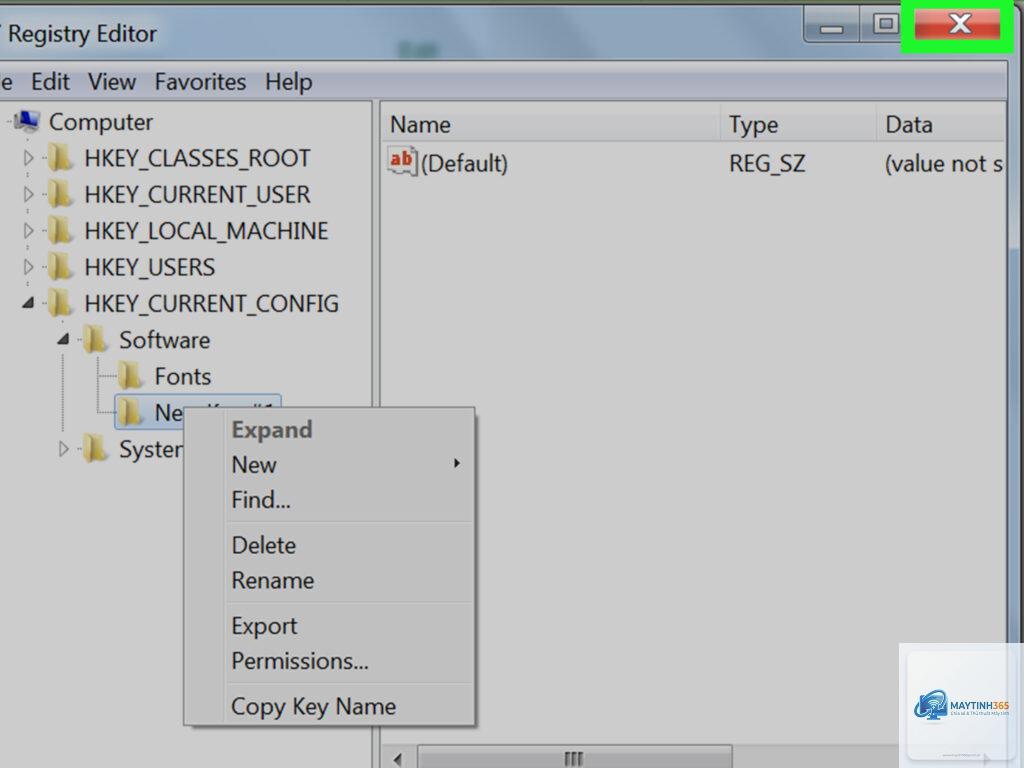Click the highlighted new key folder icon
The width and height of the screenshot is (1024, 768).
point(131,412)
